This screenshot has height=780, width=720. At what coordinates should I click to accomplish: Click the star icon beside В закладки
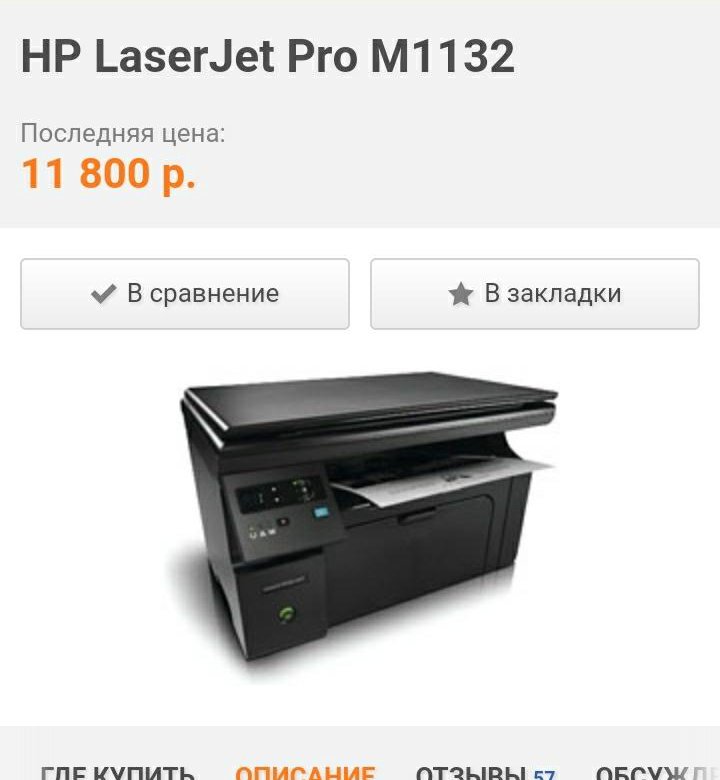460,293
